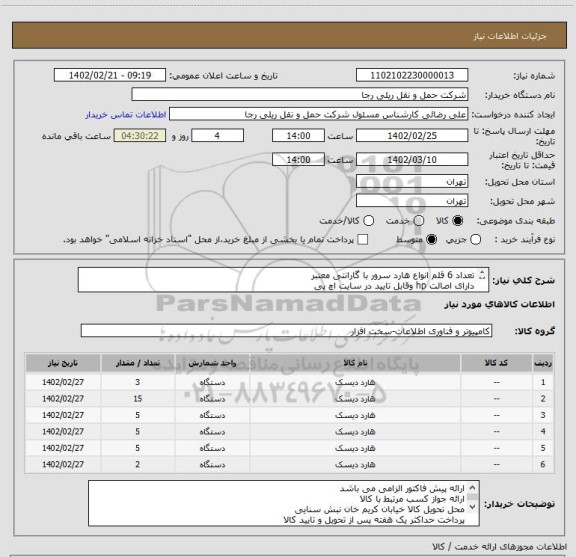Click the delivery province field تهران

click(x=412, y=181)
